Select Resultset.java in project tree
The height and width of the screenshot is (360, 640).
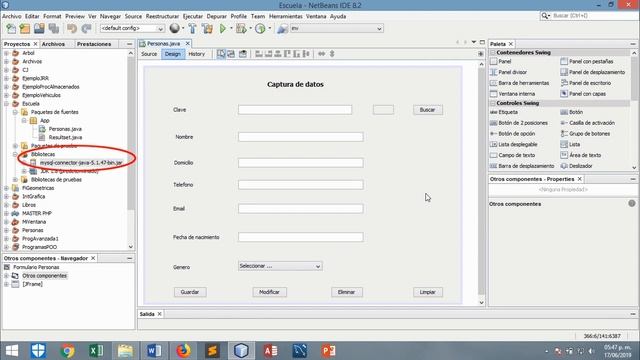coord(65,138)
